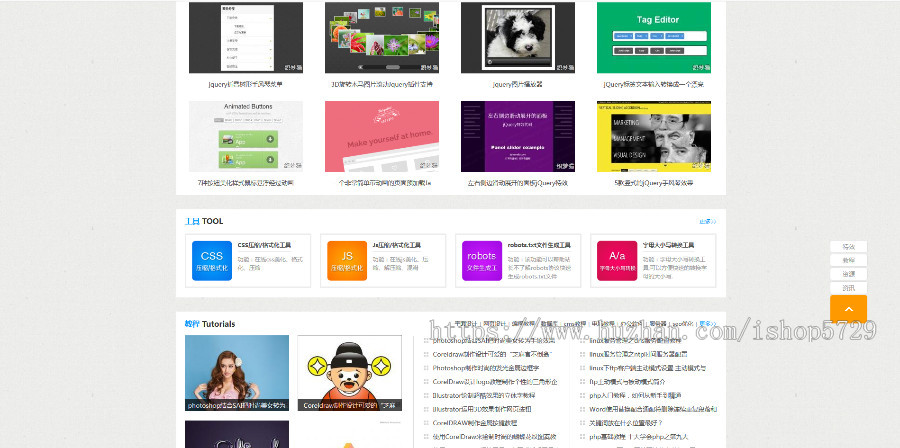
Task: Open the yellow Marketing Management thumbnail
Action: (654, 137)
